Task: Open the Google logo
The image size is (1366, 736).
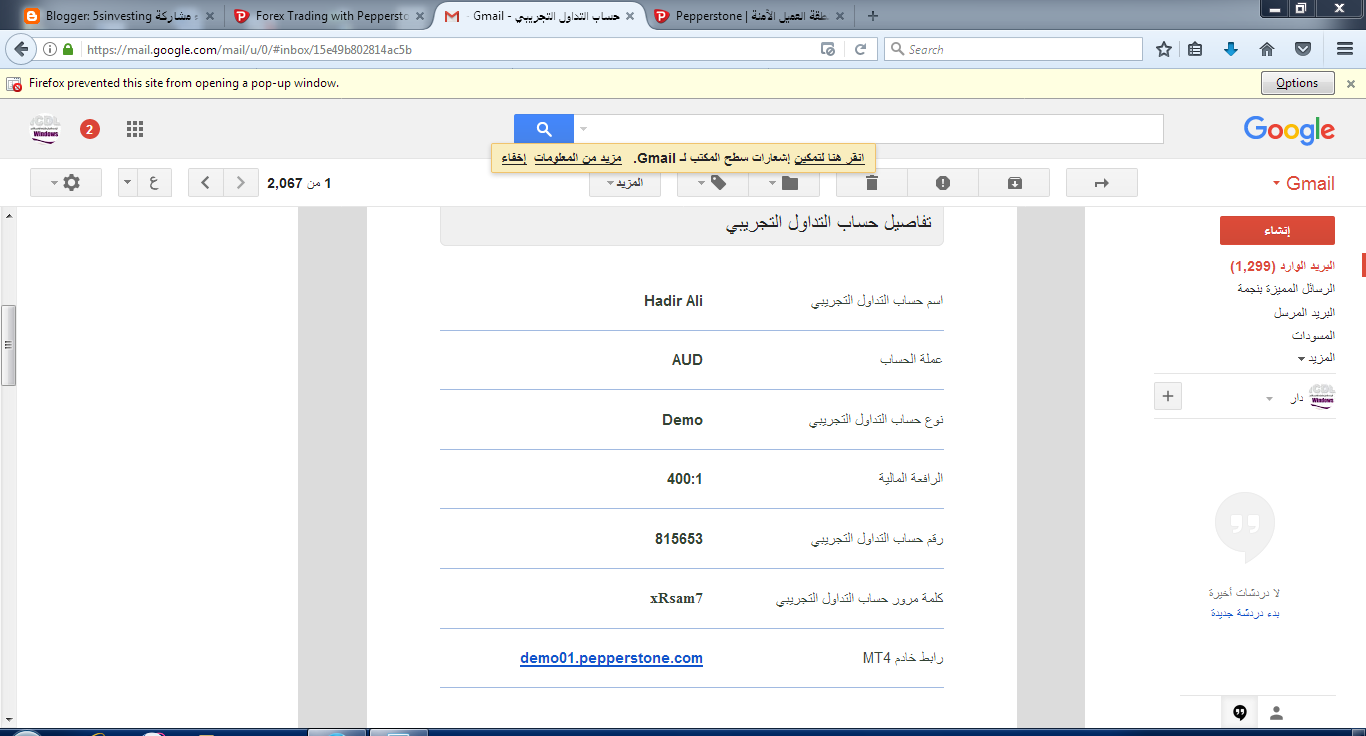Action: (x=1289, y=130)
